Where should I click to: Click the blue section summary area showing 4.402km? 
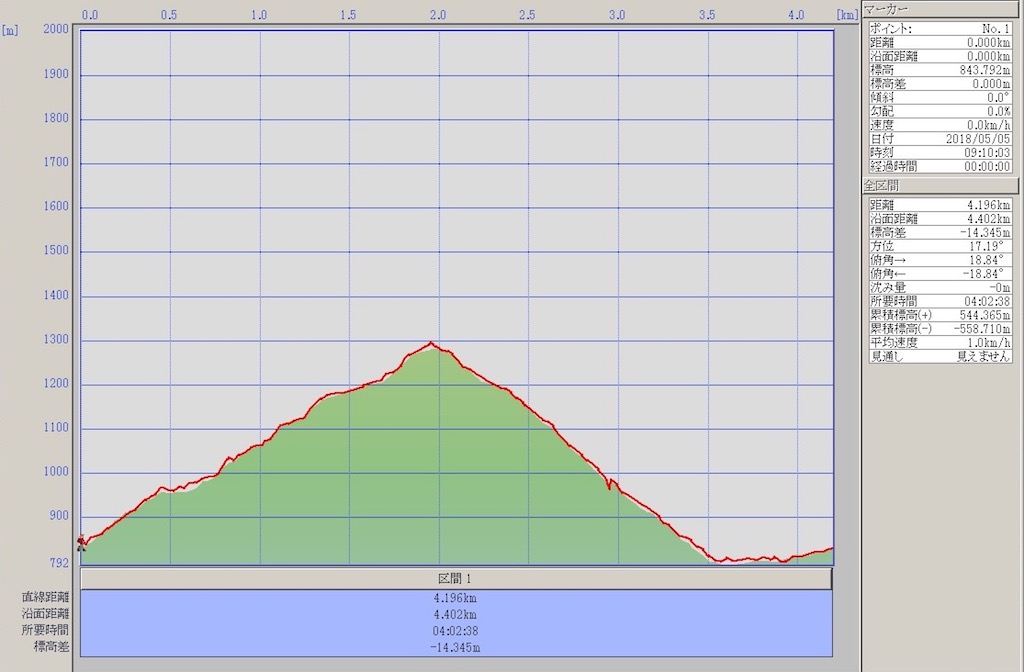point(456,615)
